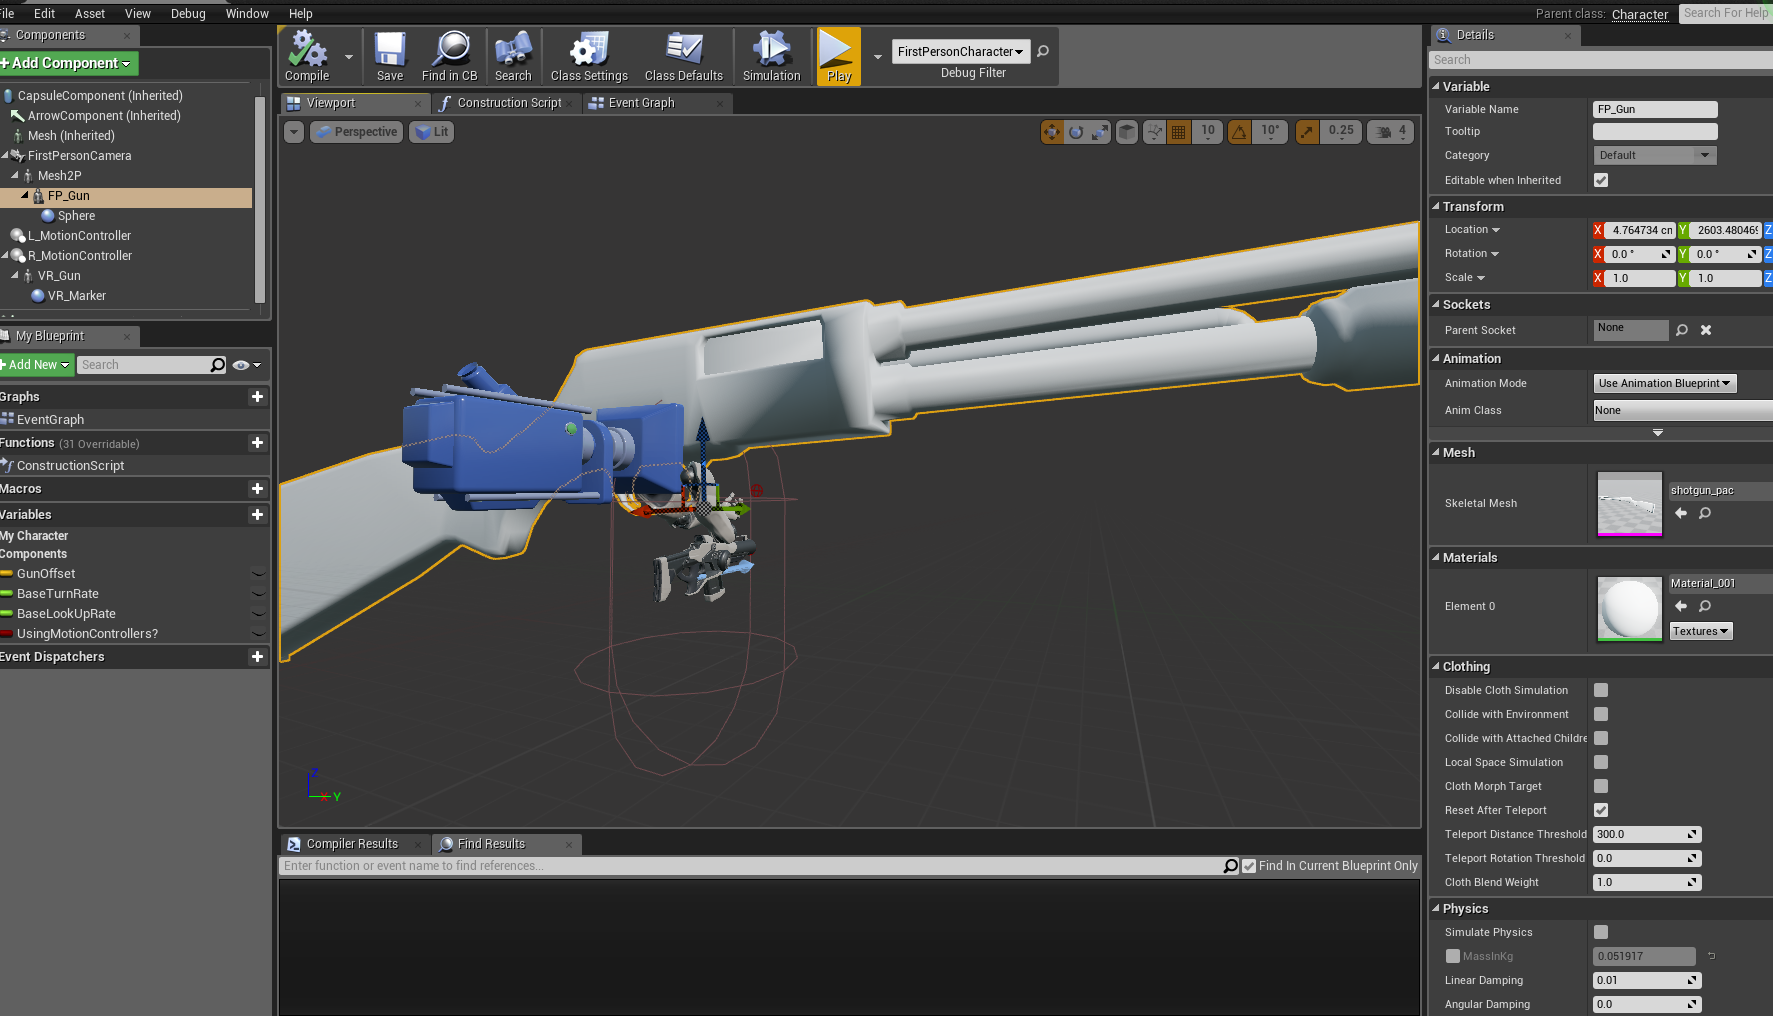
Task: Open Class Defaults from the toolbar
Action: click(x=684, y=56)
